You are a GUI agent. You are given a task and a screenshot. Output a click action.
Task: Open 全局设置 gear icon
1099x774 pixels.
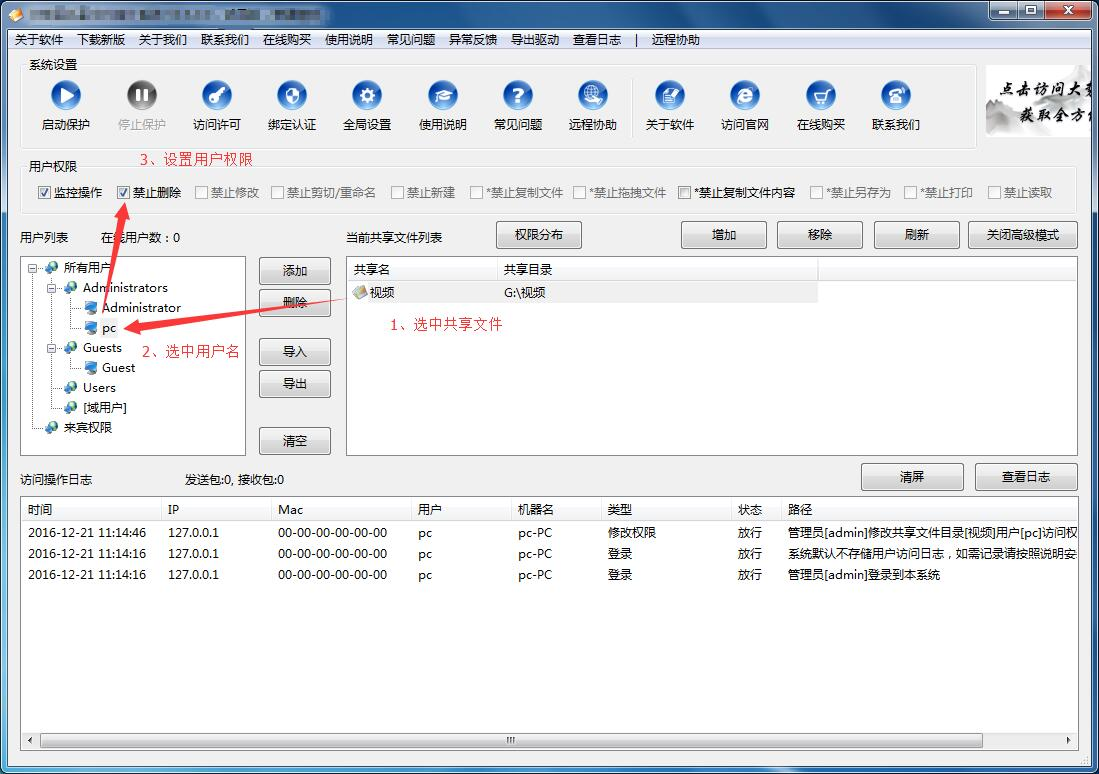(367, 96)
